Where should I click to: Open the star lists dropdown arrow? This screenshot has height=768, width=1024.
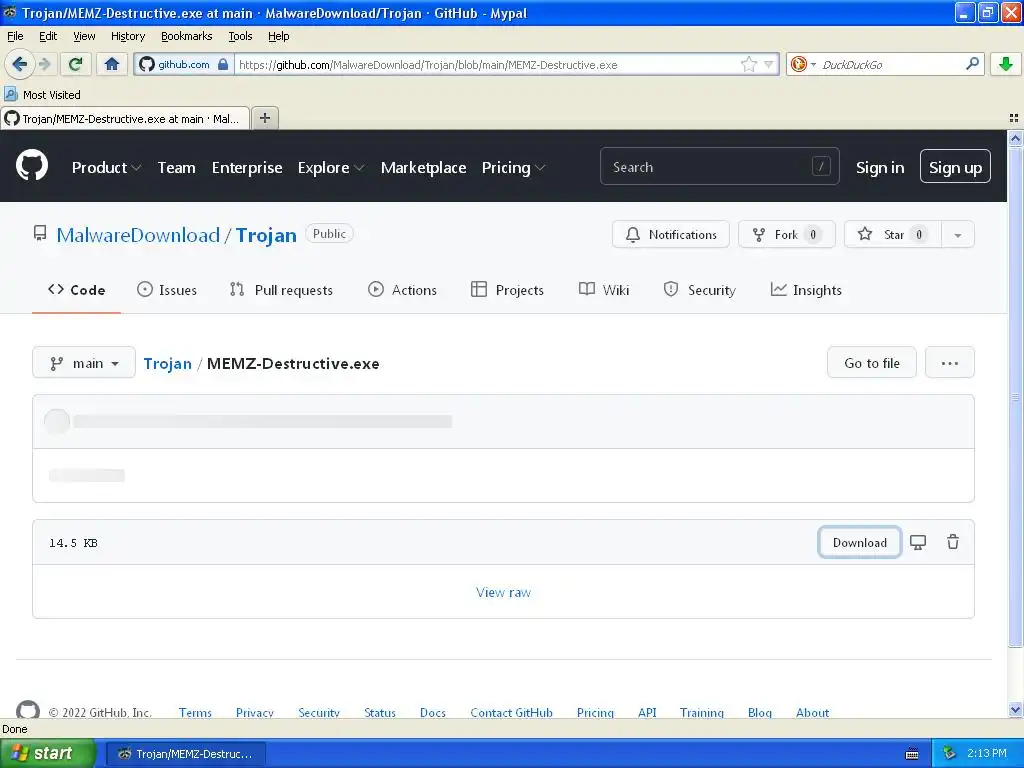point(957,234)
